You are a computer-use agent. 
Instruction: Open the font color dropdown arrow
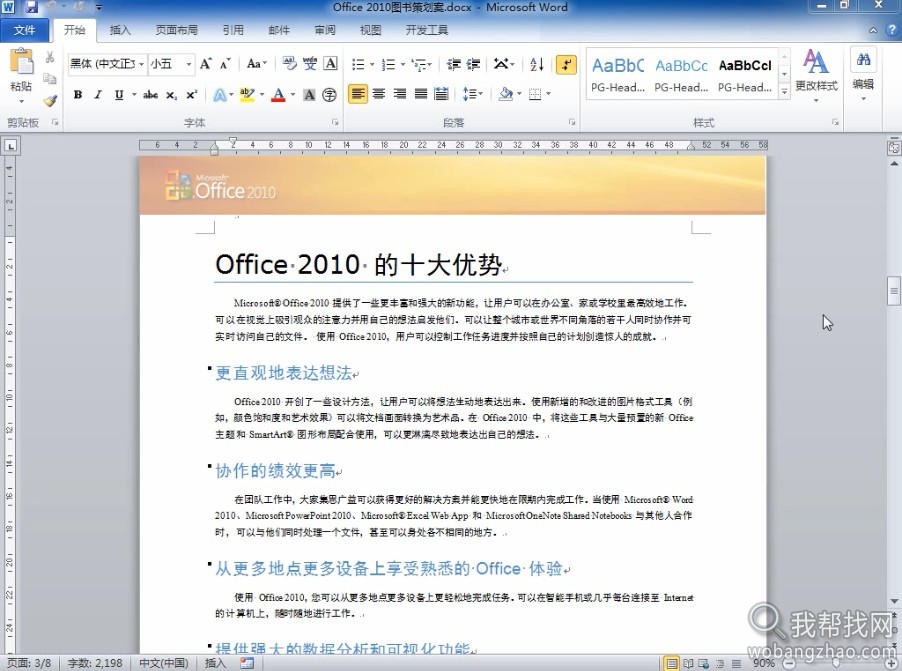[x=293, y=95]
